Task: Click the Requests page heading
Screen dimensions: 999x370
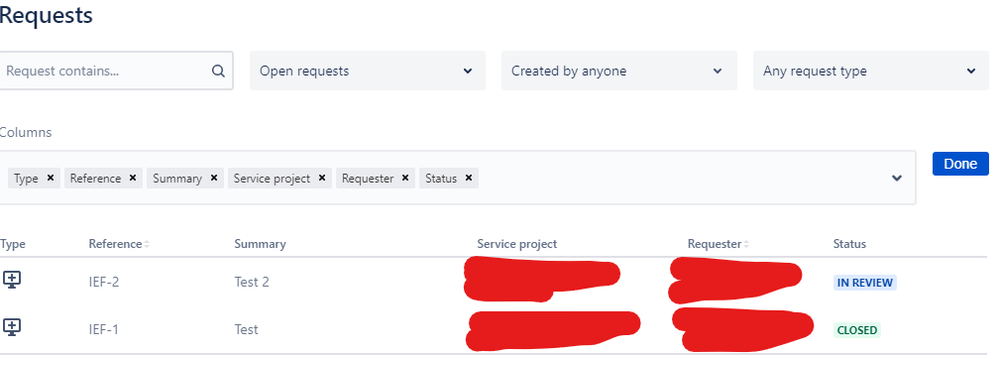Action: click(x=46, y=15)
